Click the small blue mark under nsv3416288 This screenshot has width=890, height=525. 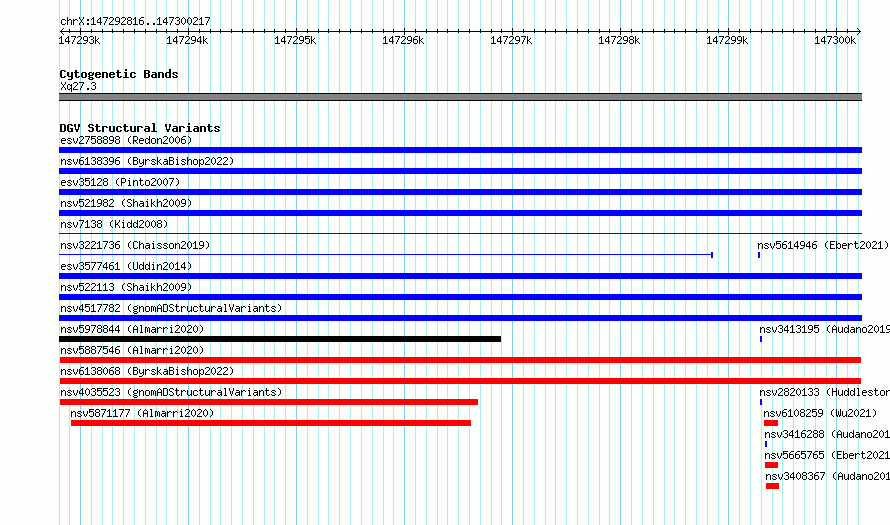point(766,444)
